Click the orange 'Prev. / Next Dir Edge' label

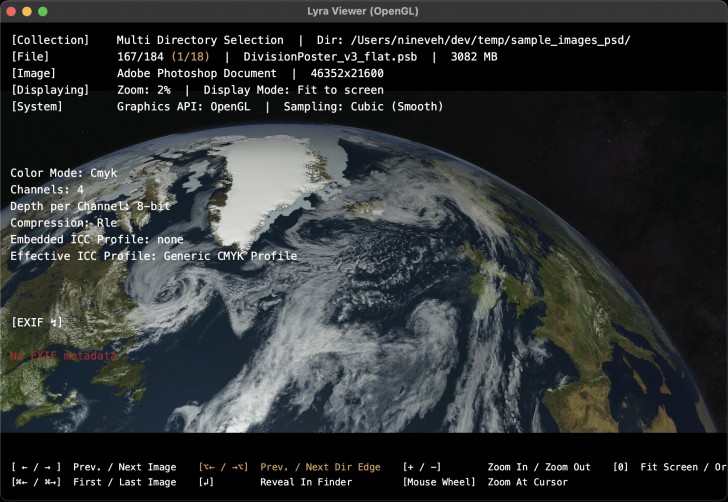tap(320, 467)
